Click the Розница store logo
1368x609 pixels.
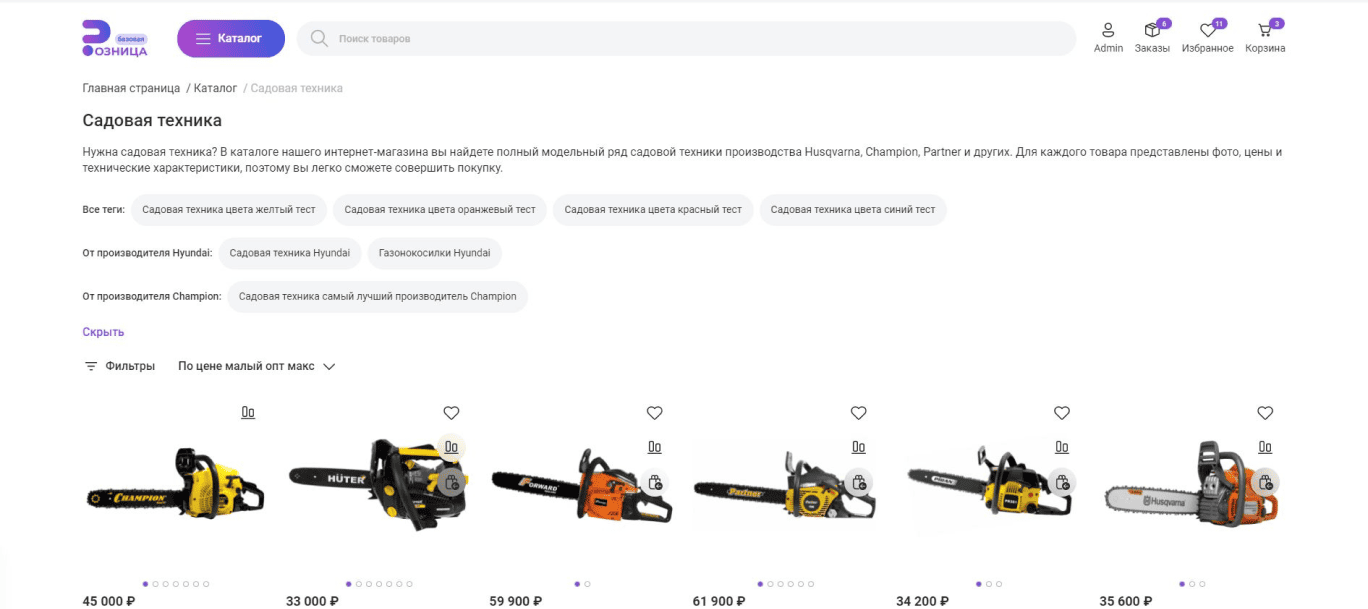[x=115, y=38]
